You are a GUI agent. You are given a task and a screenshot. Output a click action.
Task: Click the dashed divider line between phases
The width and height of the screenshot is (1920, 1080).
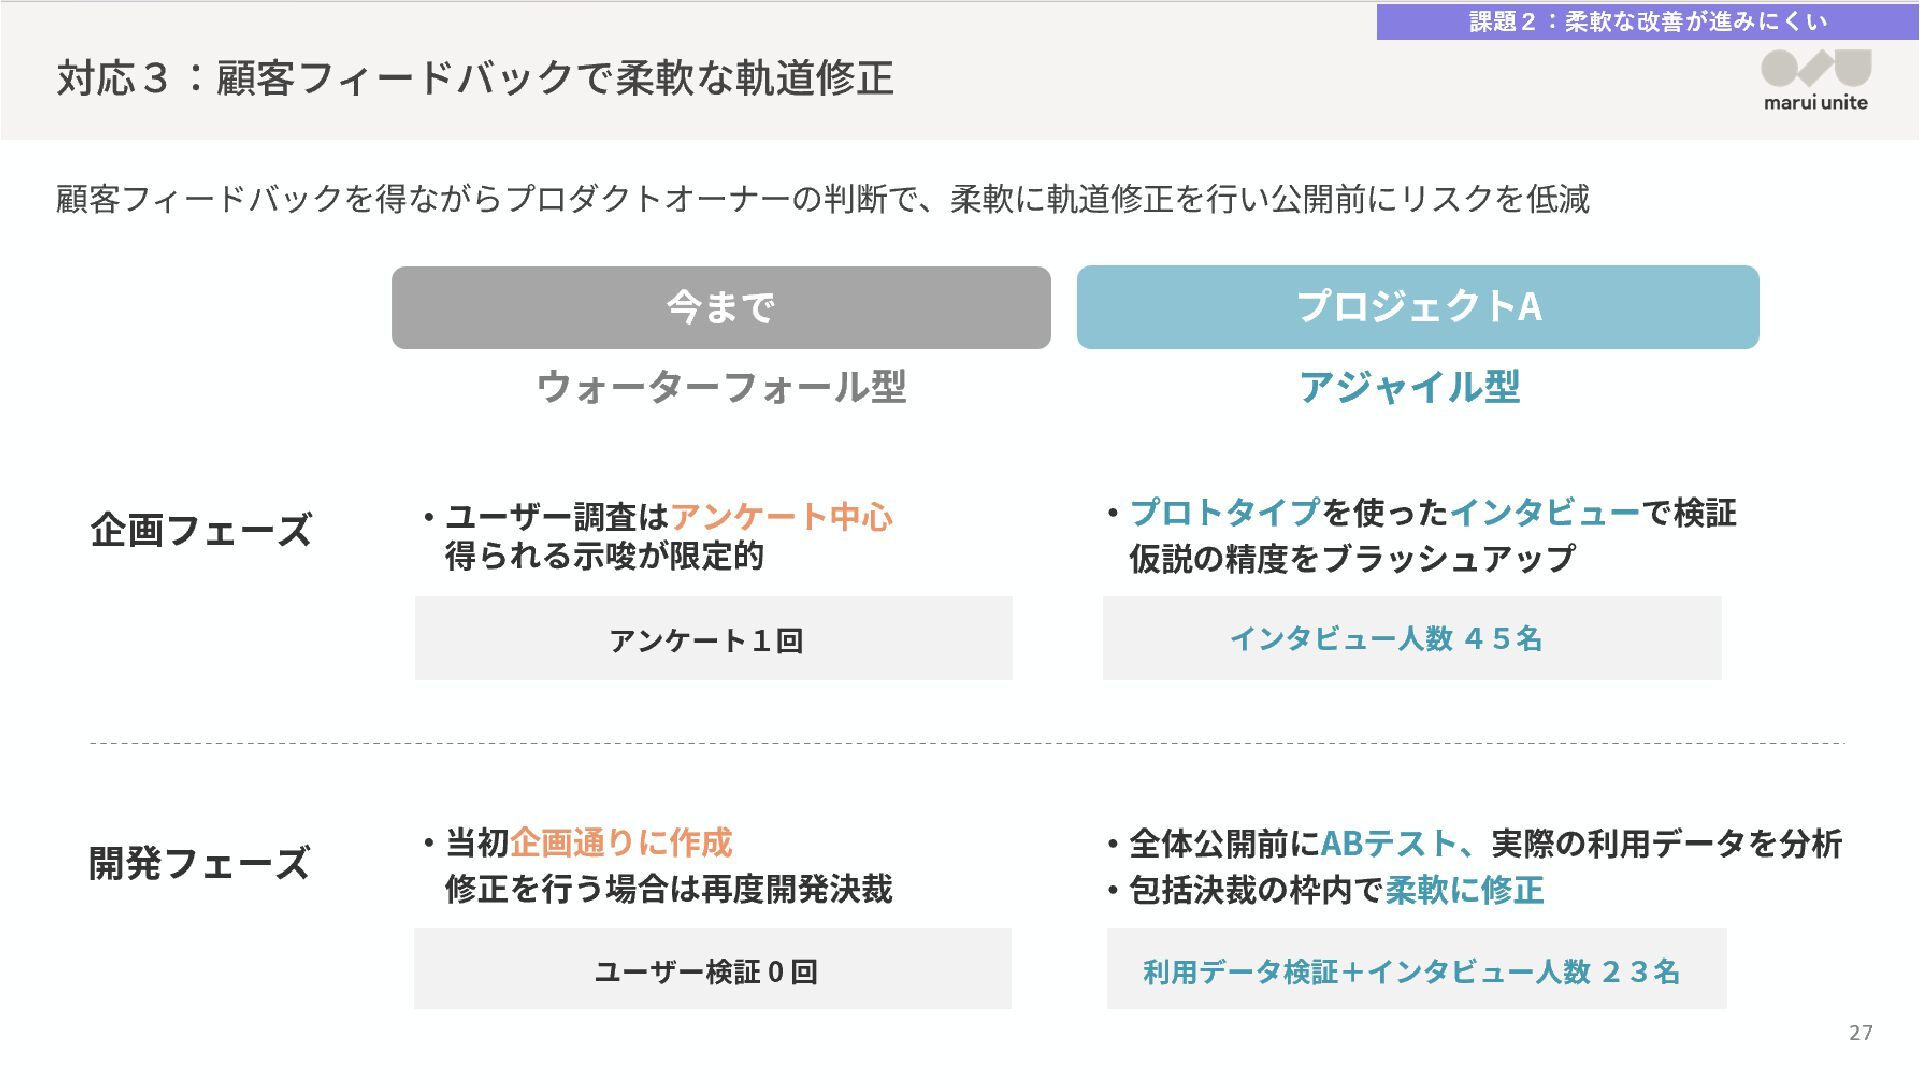coord(967,744)
